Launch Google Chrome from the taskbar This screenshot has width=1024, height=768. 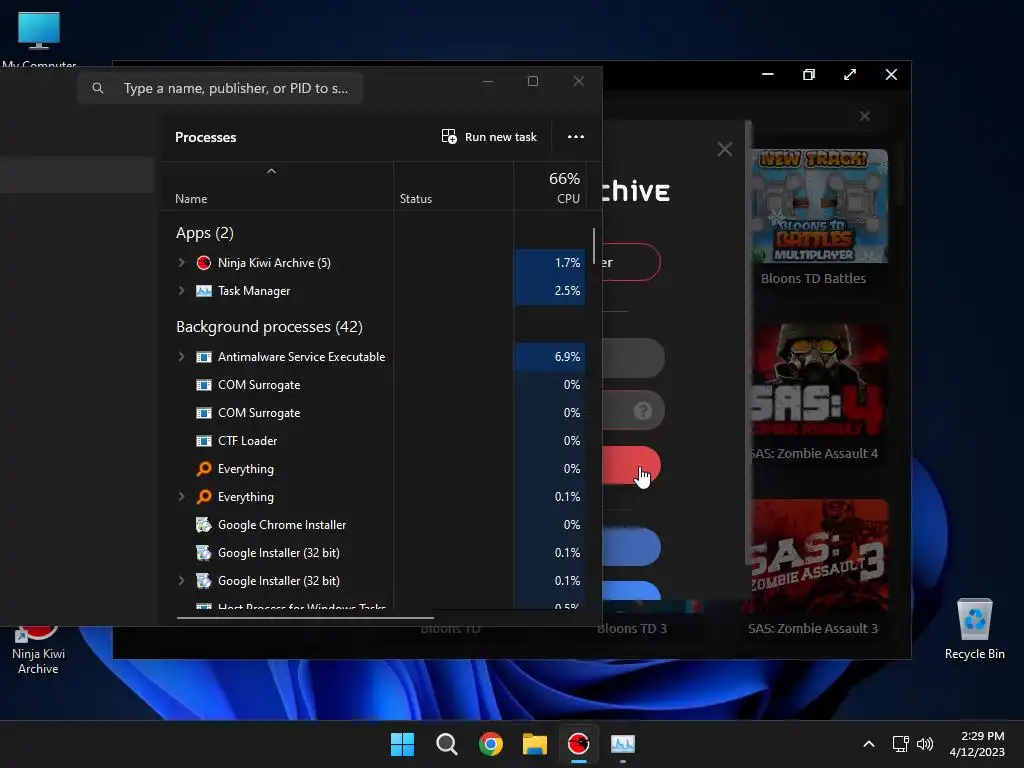(x=490, y=744)
